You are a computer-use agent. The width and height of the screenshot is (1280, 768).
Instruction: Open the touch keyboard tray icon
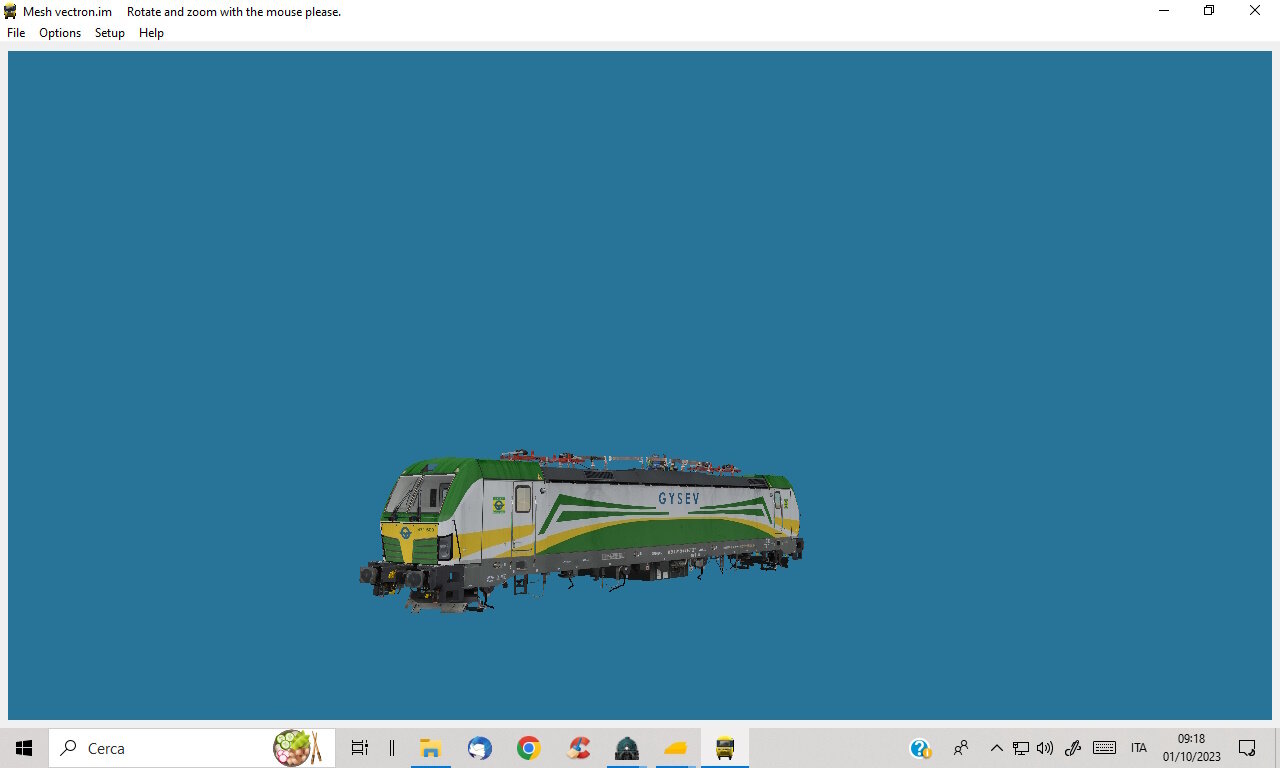(x=1104, y=748)
